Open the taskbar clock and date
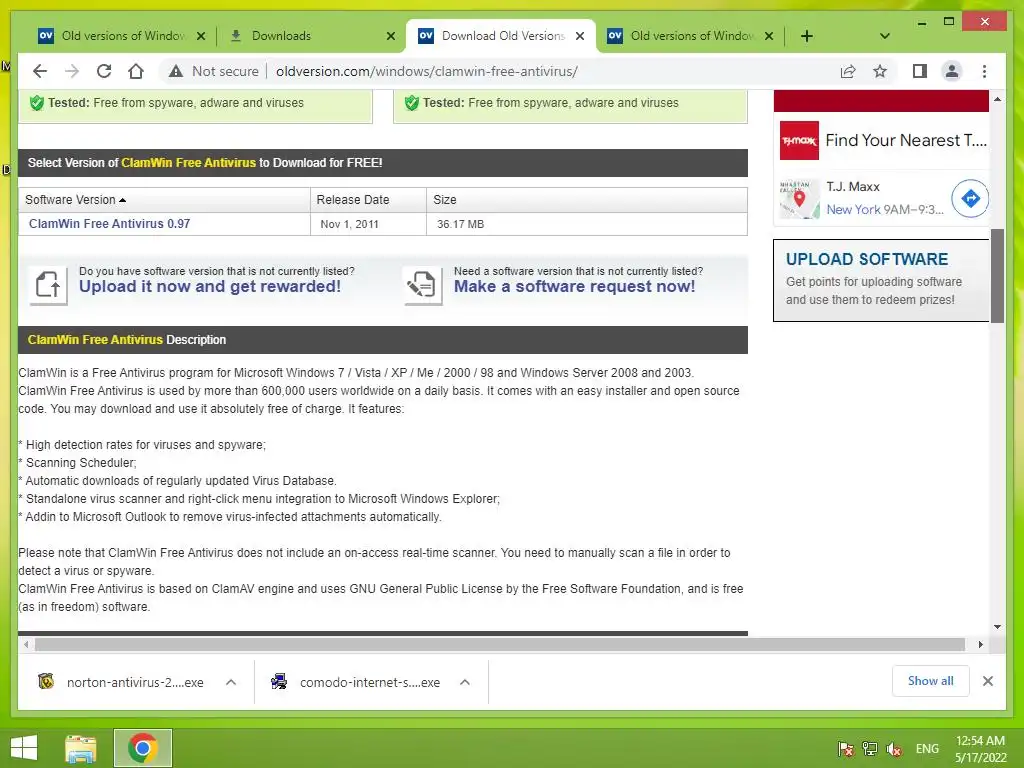This screenshot has height=768, width=1024. pos(980,749)
